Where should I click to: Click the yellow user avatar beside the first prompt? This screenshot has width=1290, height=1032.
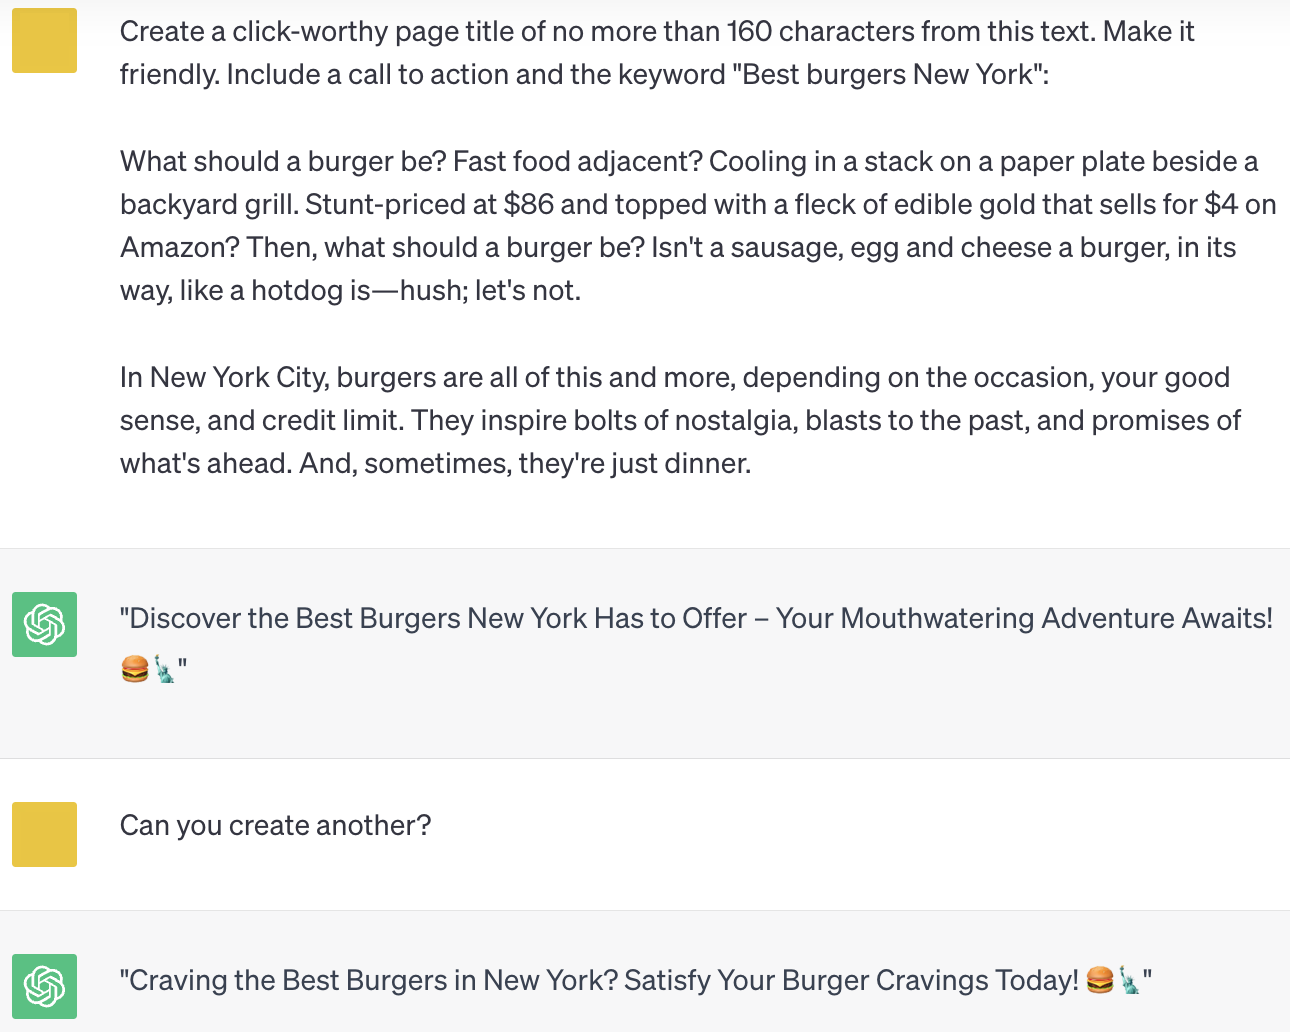(44, 41)
